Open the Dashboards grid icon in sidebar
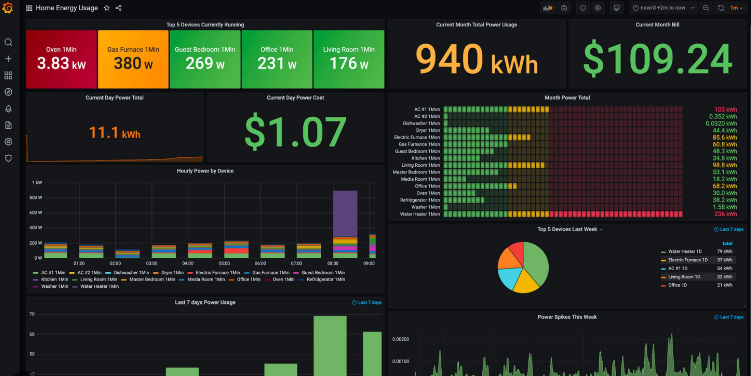Image resolution: width=751 pixels, height=376 pixels. click(x=8, y=76)
